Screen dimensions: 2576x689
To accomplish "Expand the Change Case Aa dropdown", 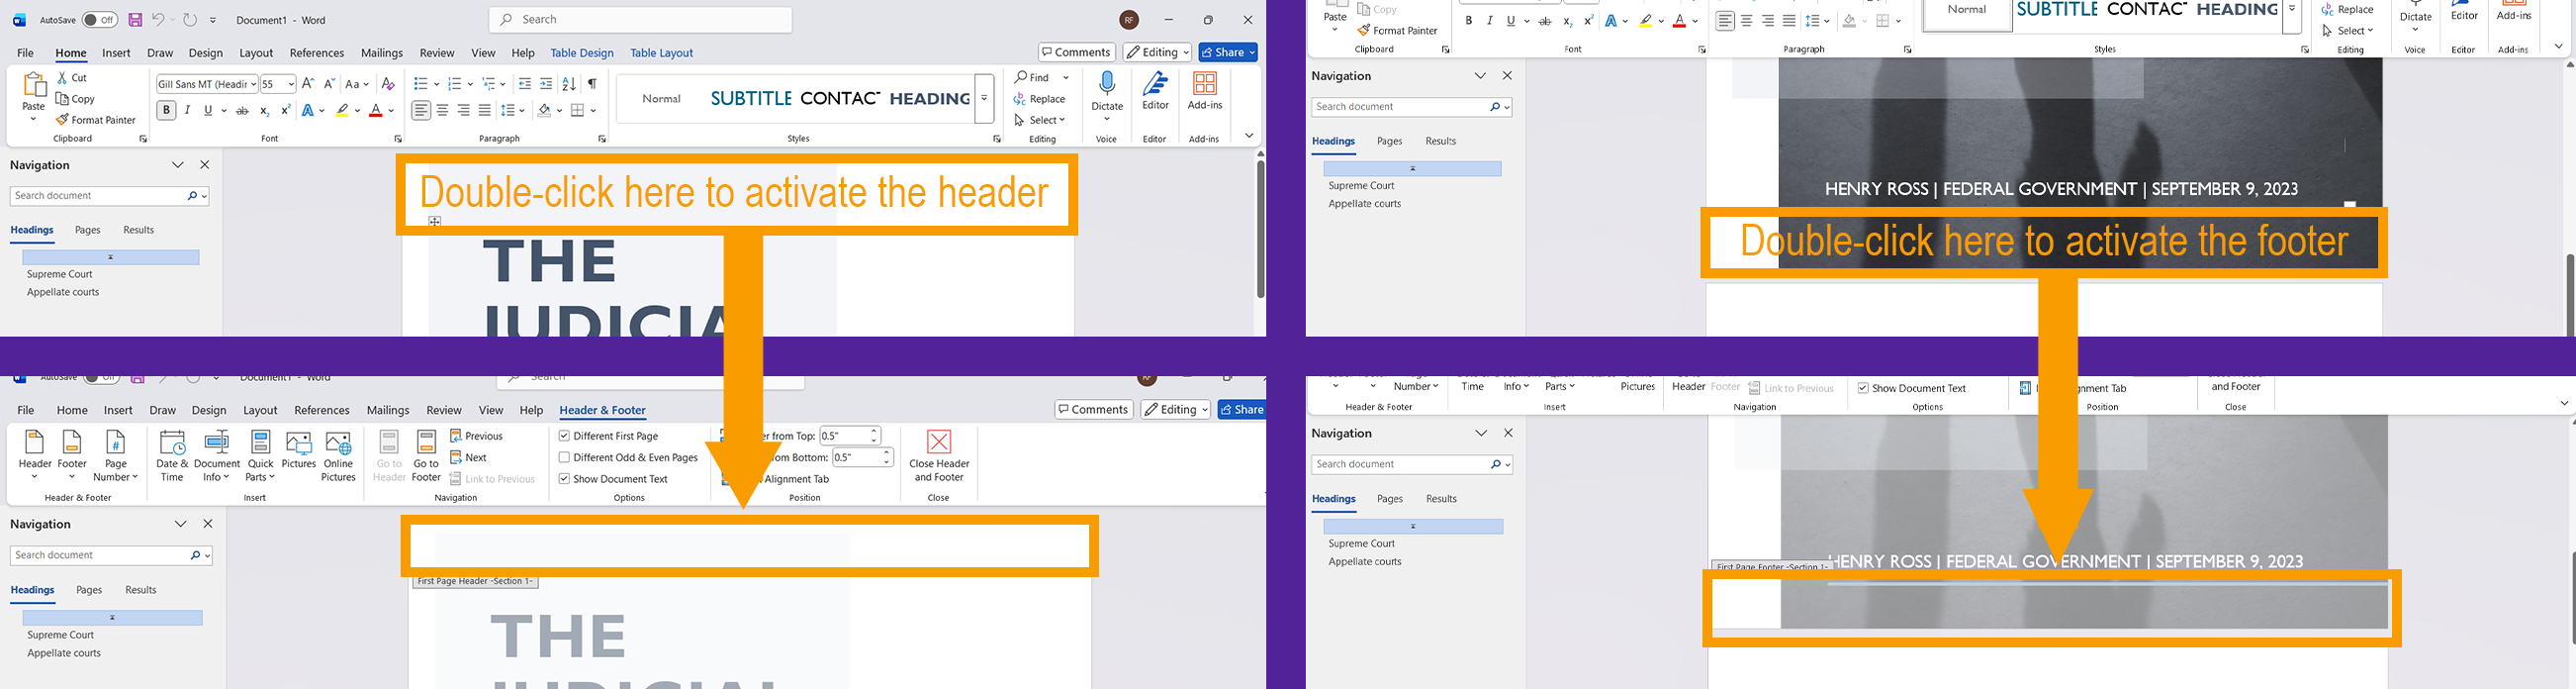I will point(357,84).
